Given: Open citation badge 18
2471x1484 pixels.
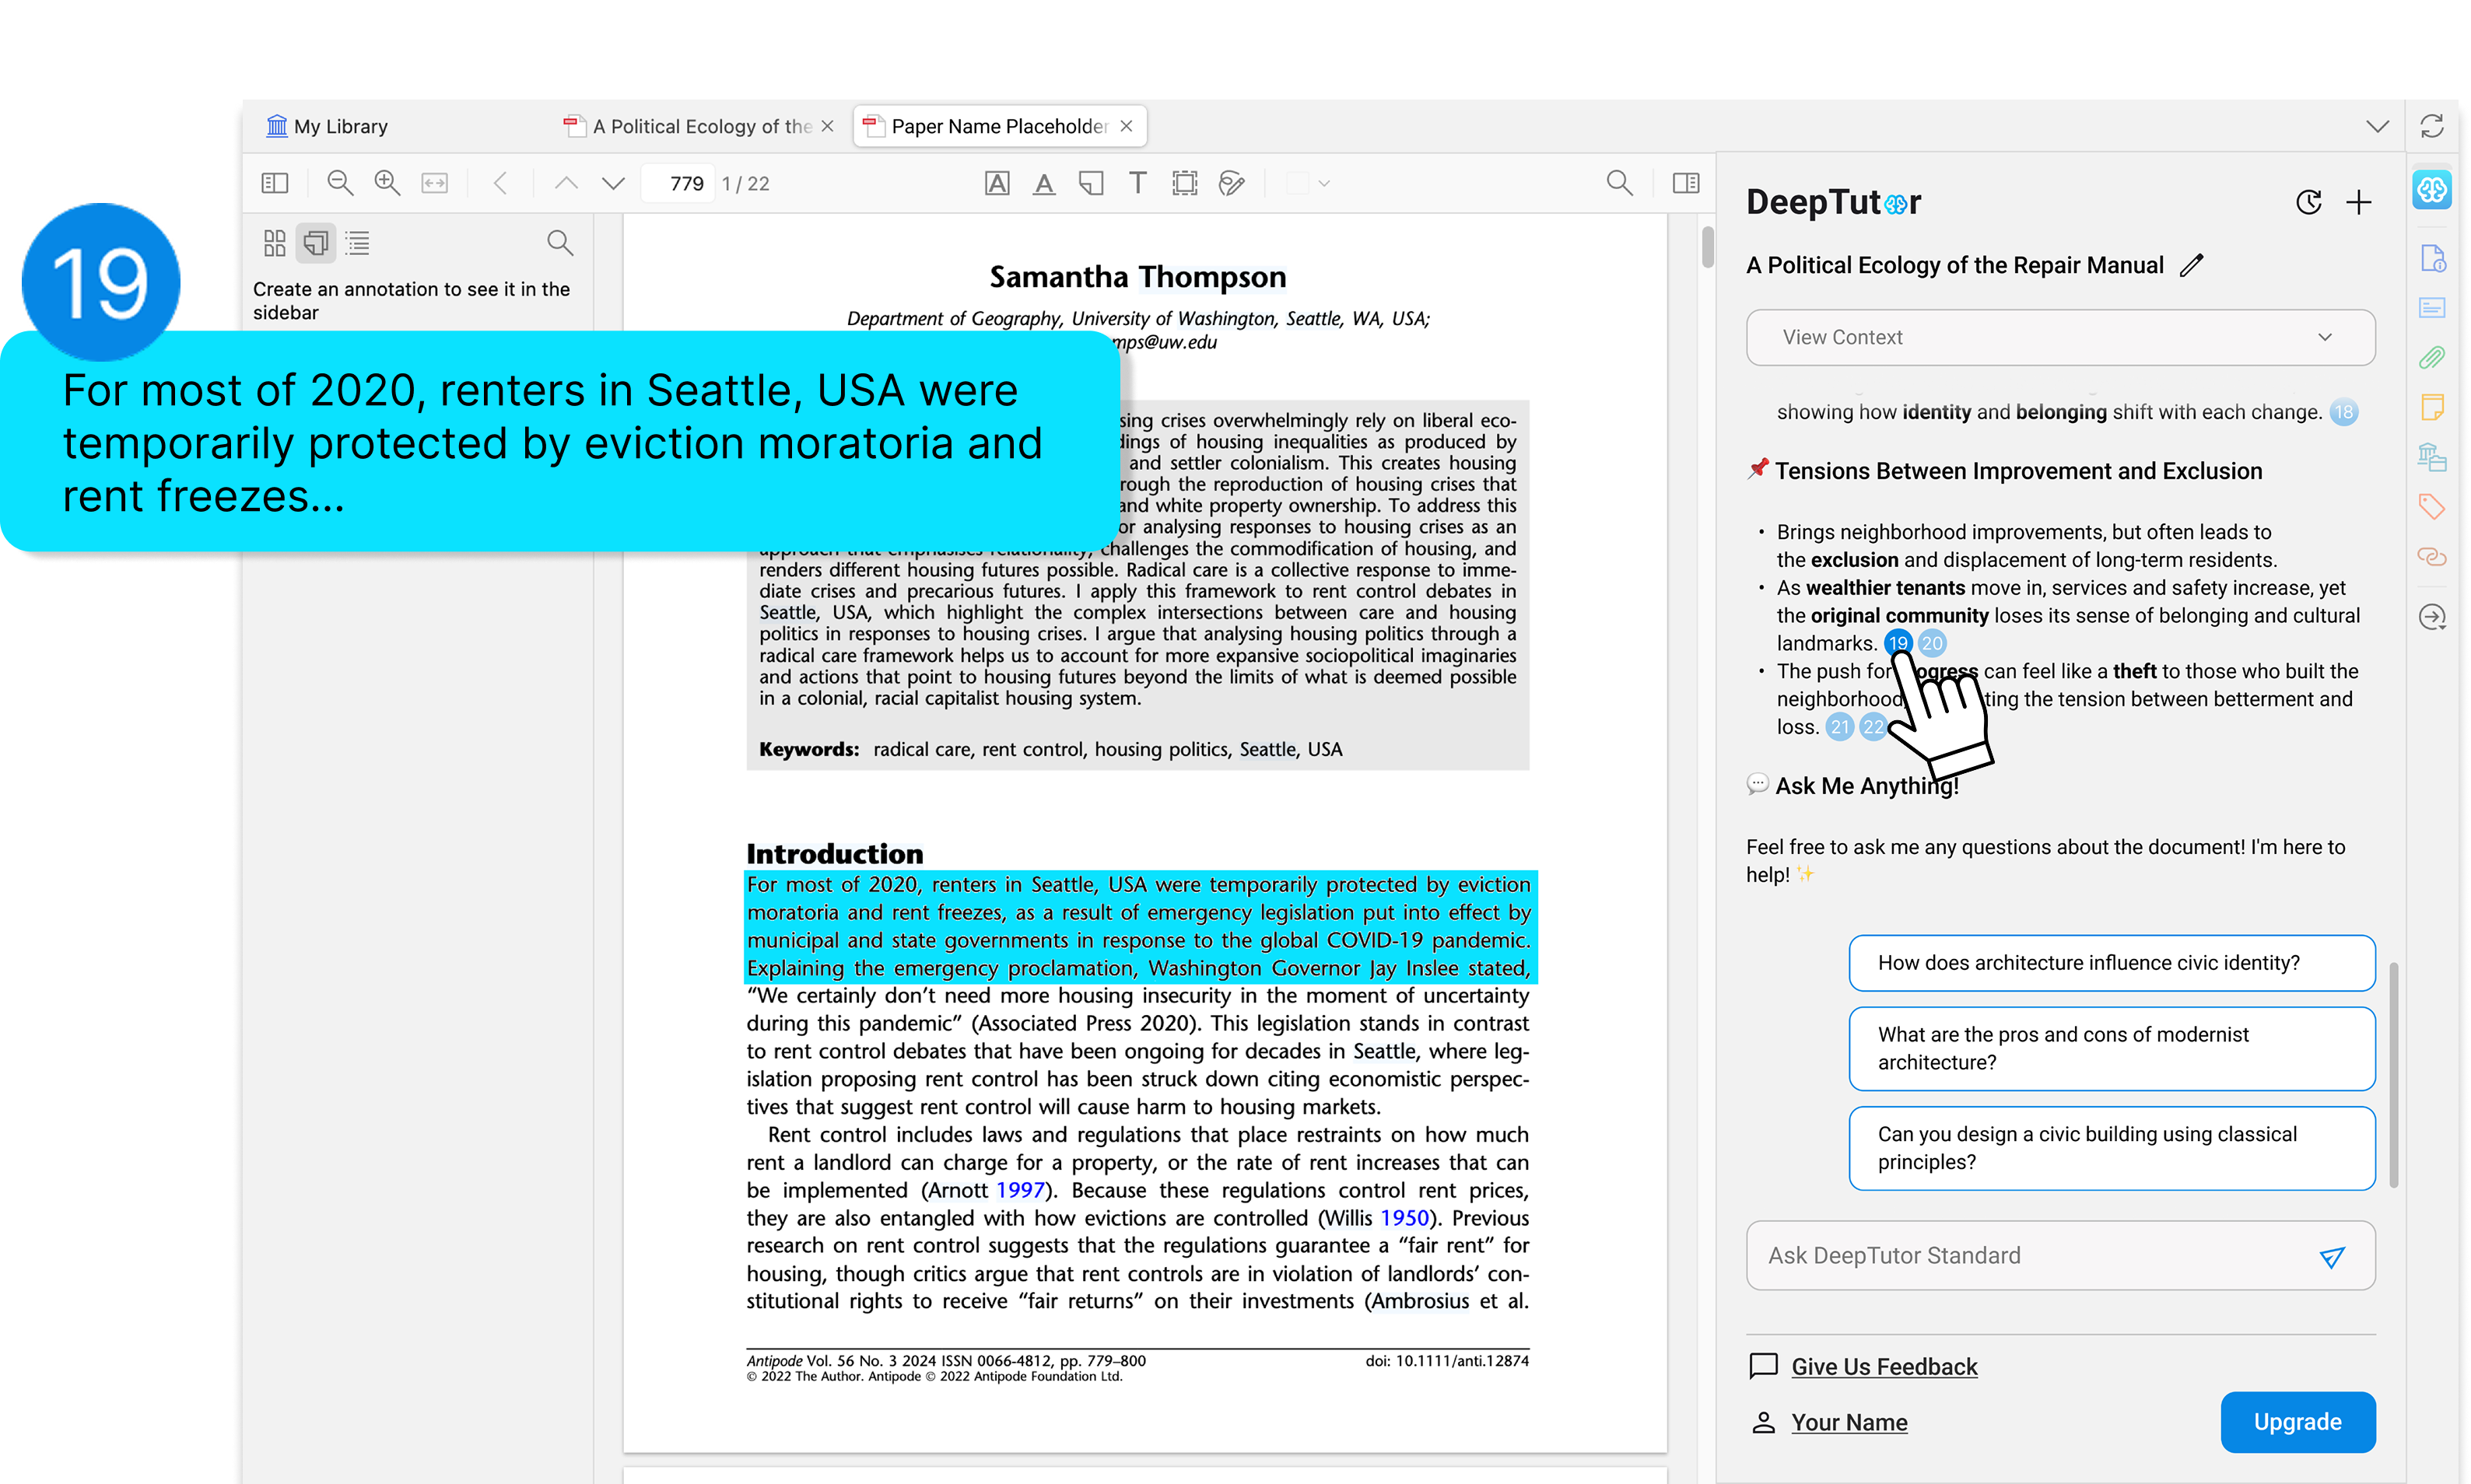Looking at the screenshot, I should point(2344,412).
